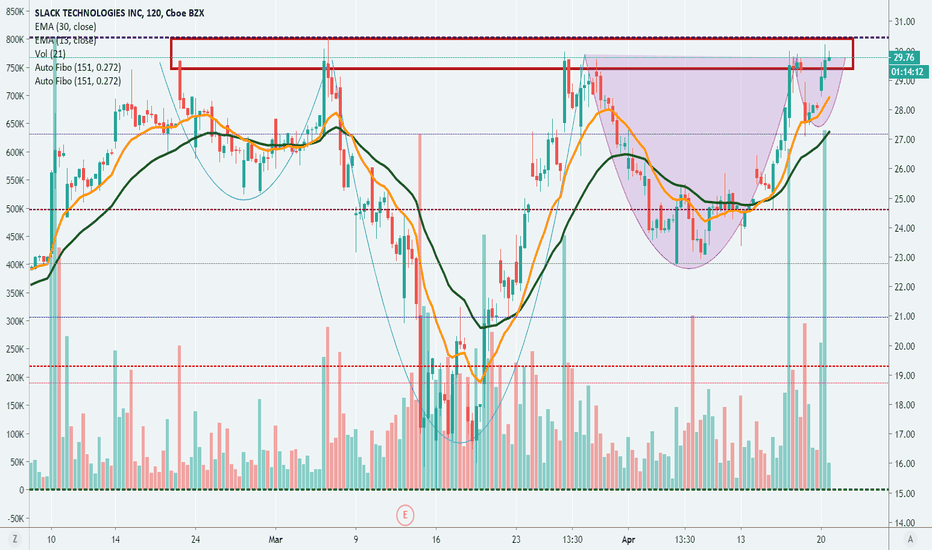Click bar countdown 01:14:12 label
The width and height of the screenshot is (932, 550).
tap(907, 72)
